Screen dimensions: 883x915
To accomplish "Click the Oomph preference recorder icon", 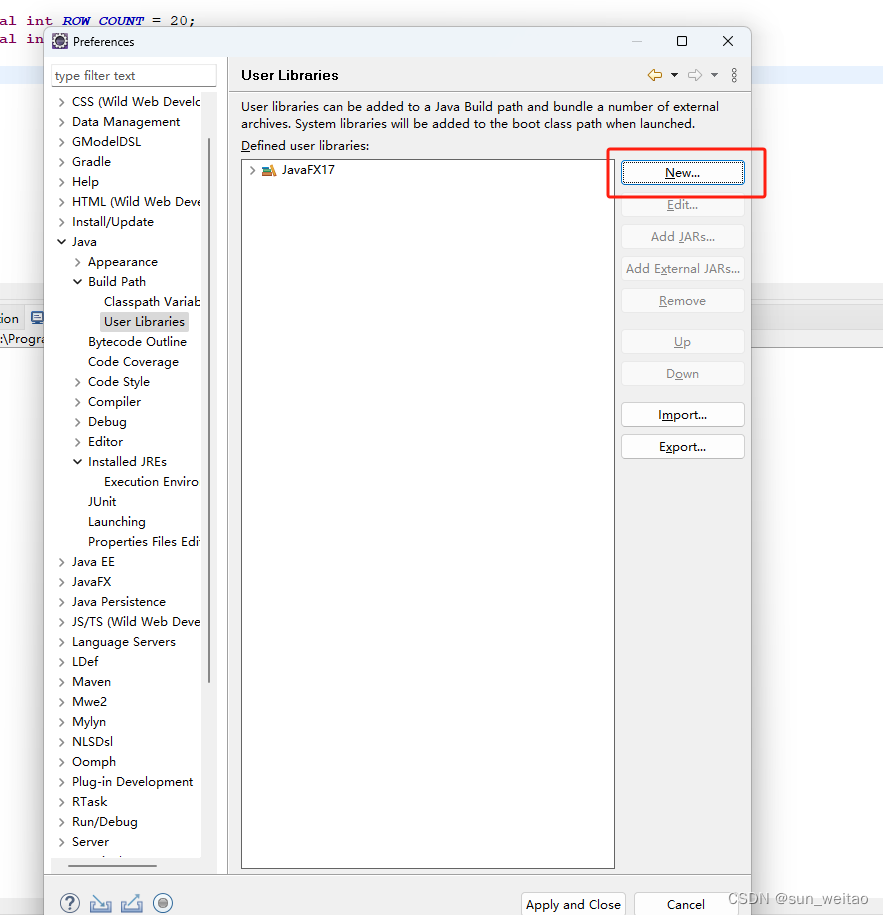I will click(x=163, y=903).
